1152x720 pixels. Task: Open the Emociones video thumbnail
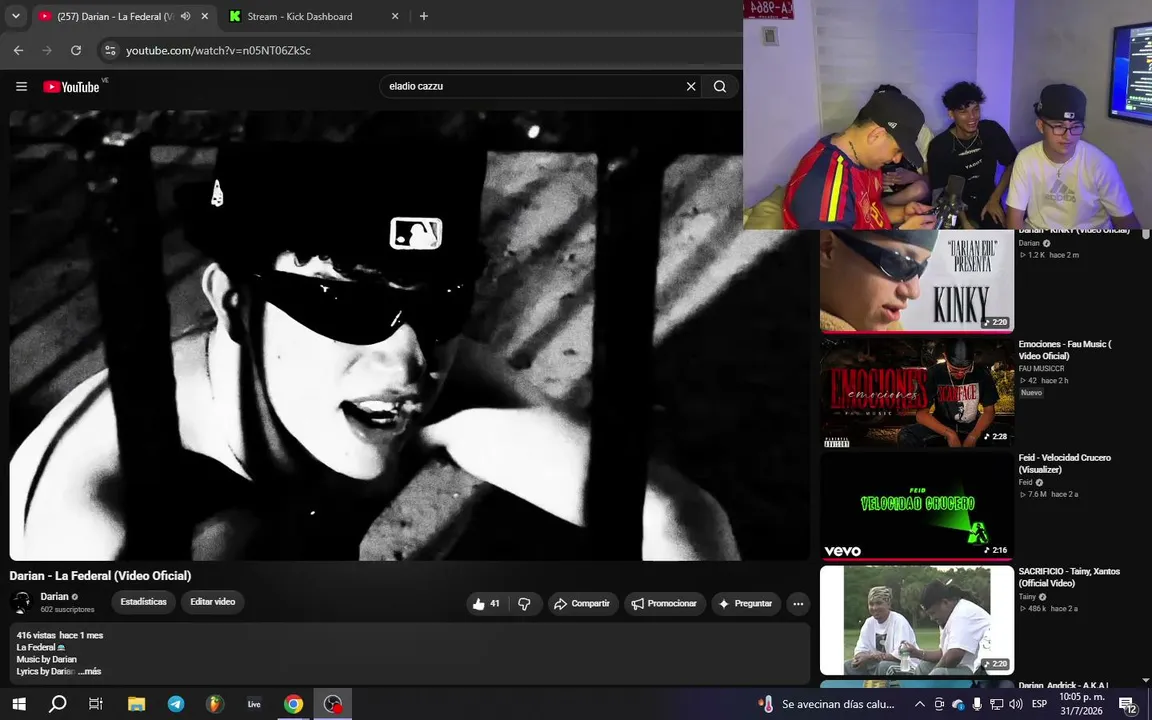917,392
